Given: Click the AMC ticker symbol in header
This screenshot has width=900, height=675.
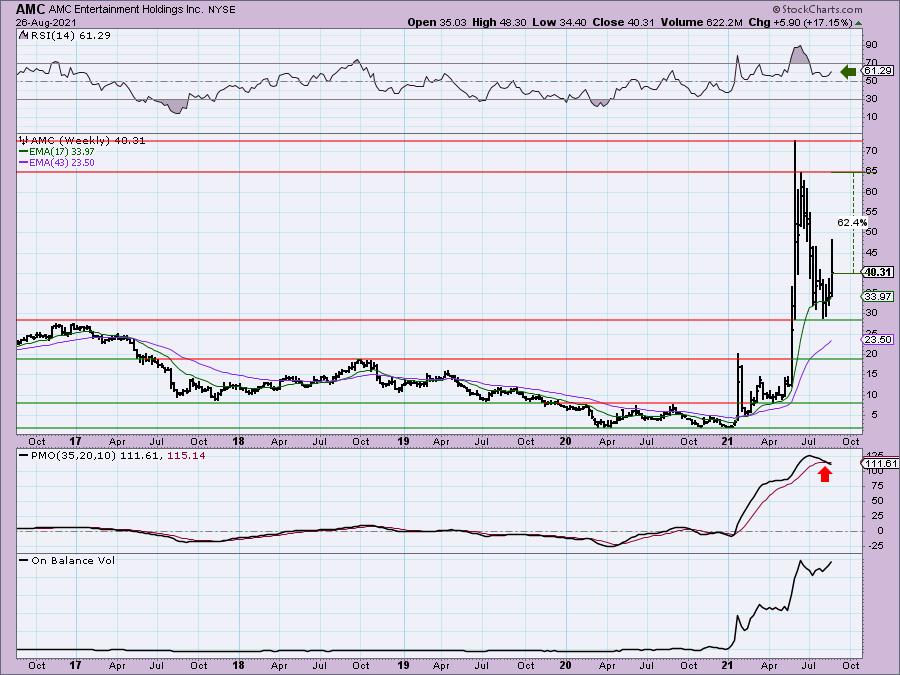Looking at the screenshot, I should tap(30, 9).
